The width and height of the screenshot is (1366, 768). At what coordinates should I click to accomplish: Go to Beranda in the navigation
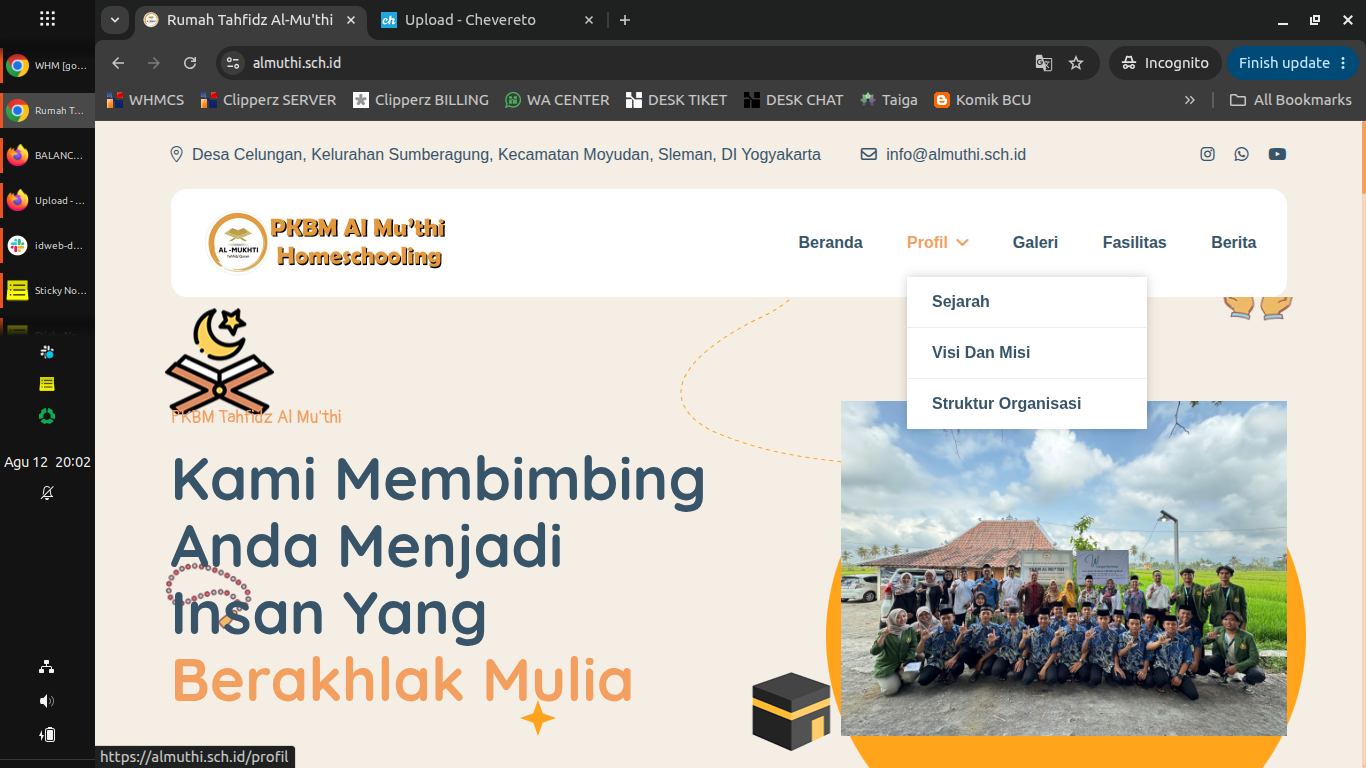[830, 242]
